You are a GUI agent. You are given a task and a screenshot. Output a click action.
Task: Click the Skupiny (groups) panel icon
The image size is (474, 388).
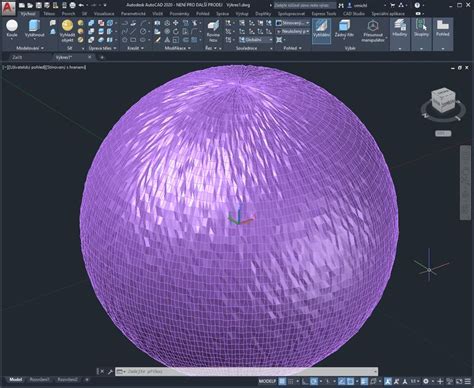point(421,25)
